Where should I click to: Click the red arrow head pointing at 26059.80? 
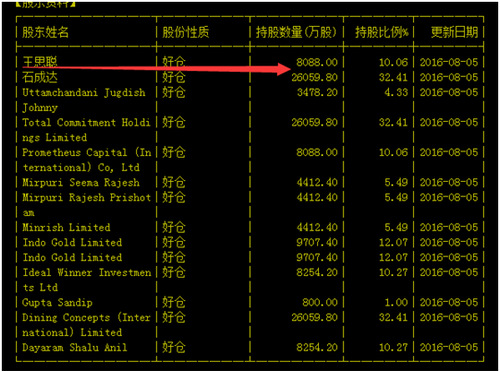283,69
